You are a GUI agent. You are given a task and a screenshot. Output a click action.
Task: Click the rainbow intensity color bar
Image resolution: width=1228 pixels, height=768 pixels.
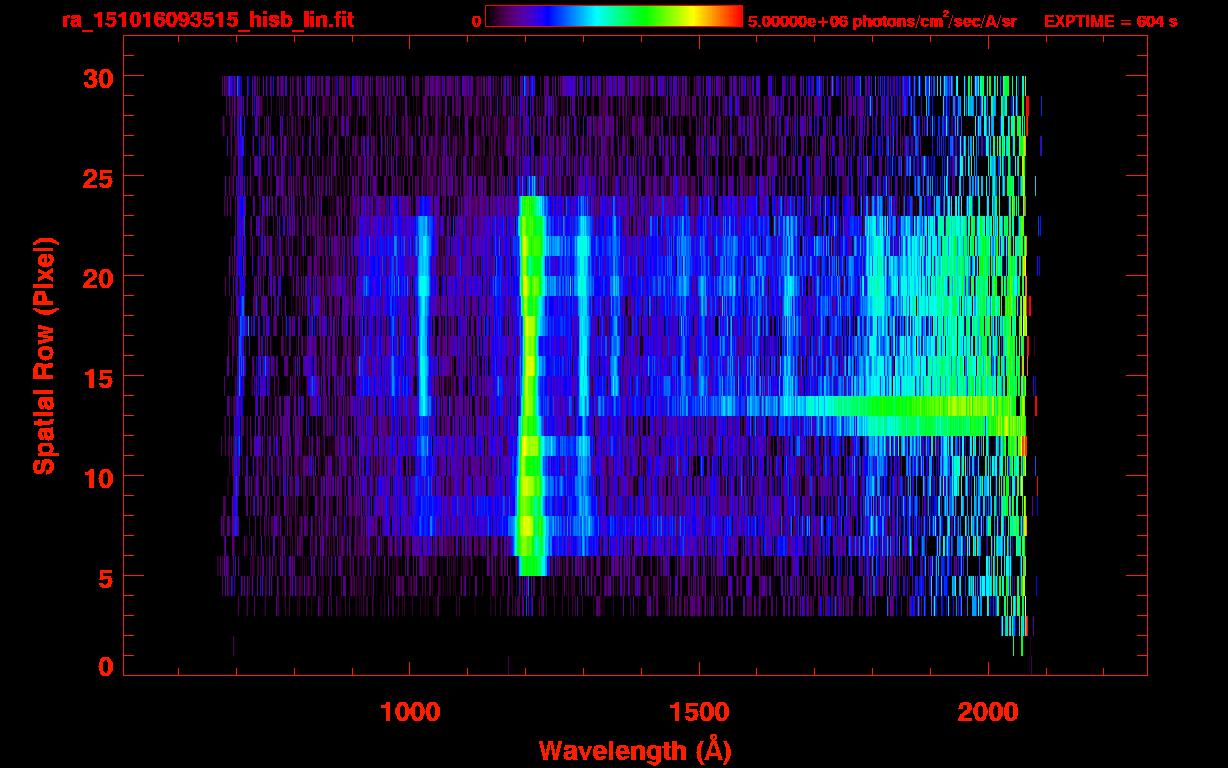[613, 16]
